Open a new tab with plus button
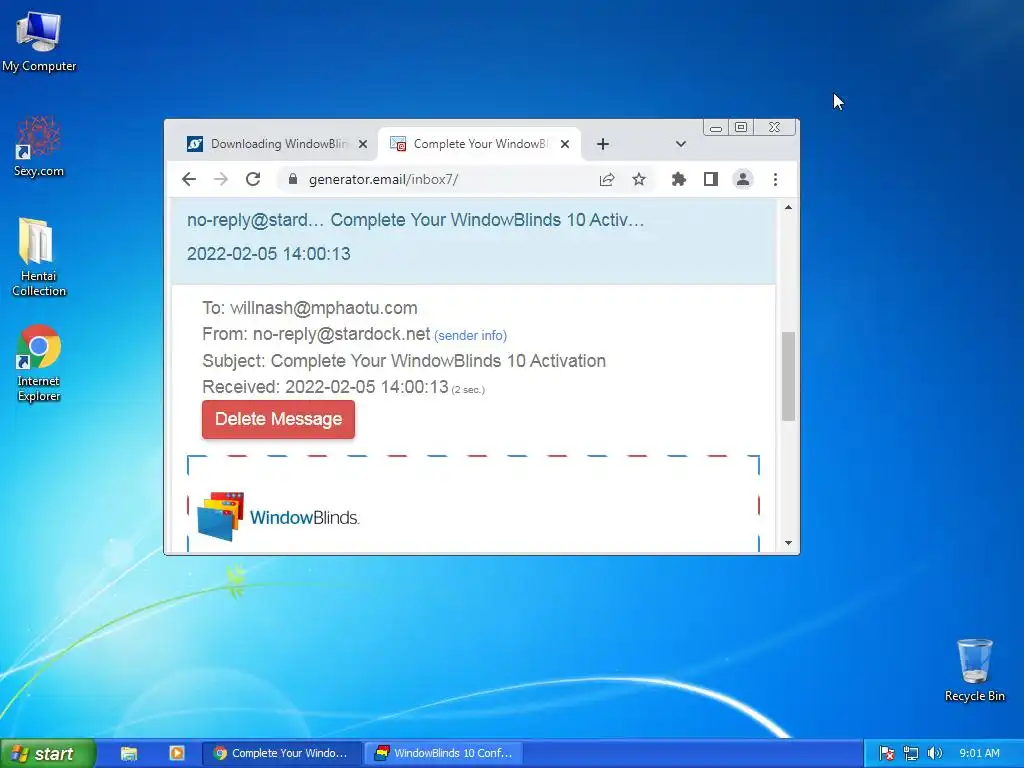Viewport: 1024px width, 768px height. [x=603, y=144]
